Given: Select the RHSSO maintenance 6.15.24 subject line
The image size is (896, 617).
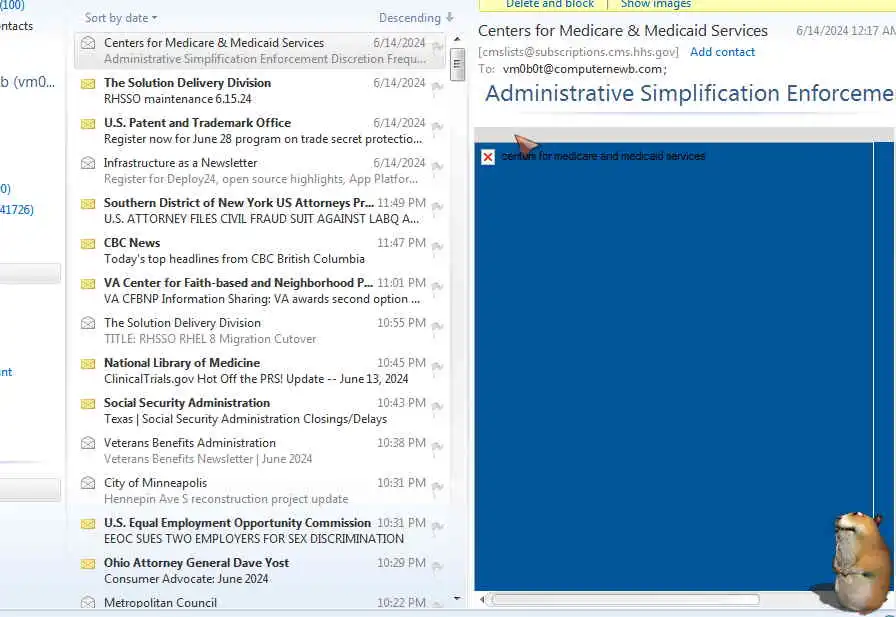Looking at the screenshot, I should pos(178,99).
